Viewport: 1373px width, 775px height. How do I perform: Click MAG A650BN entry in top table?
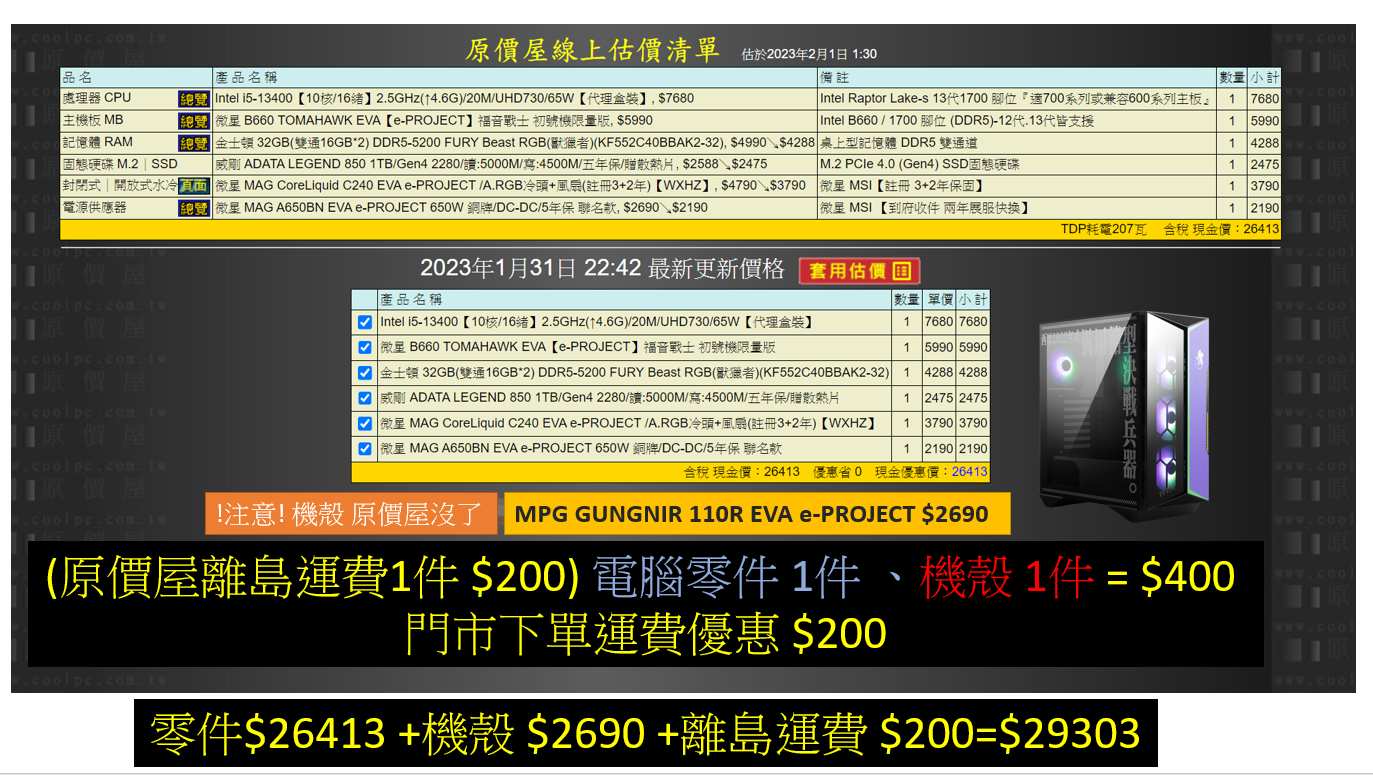coord(461,208)
